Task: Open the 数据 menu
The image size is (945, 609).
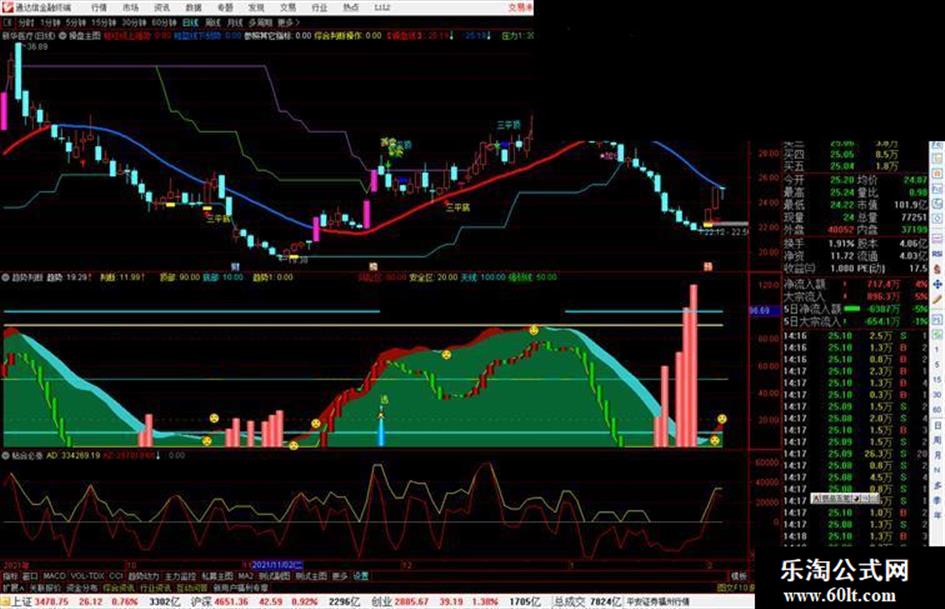Action: click(193, 7)
